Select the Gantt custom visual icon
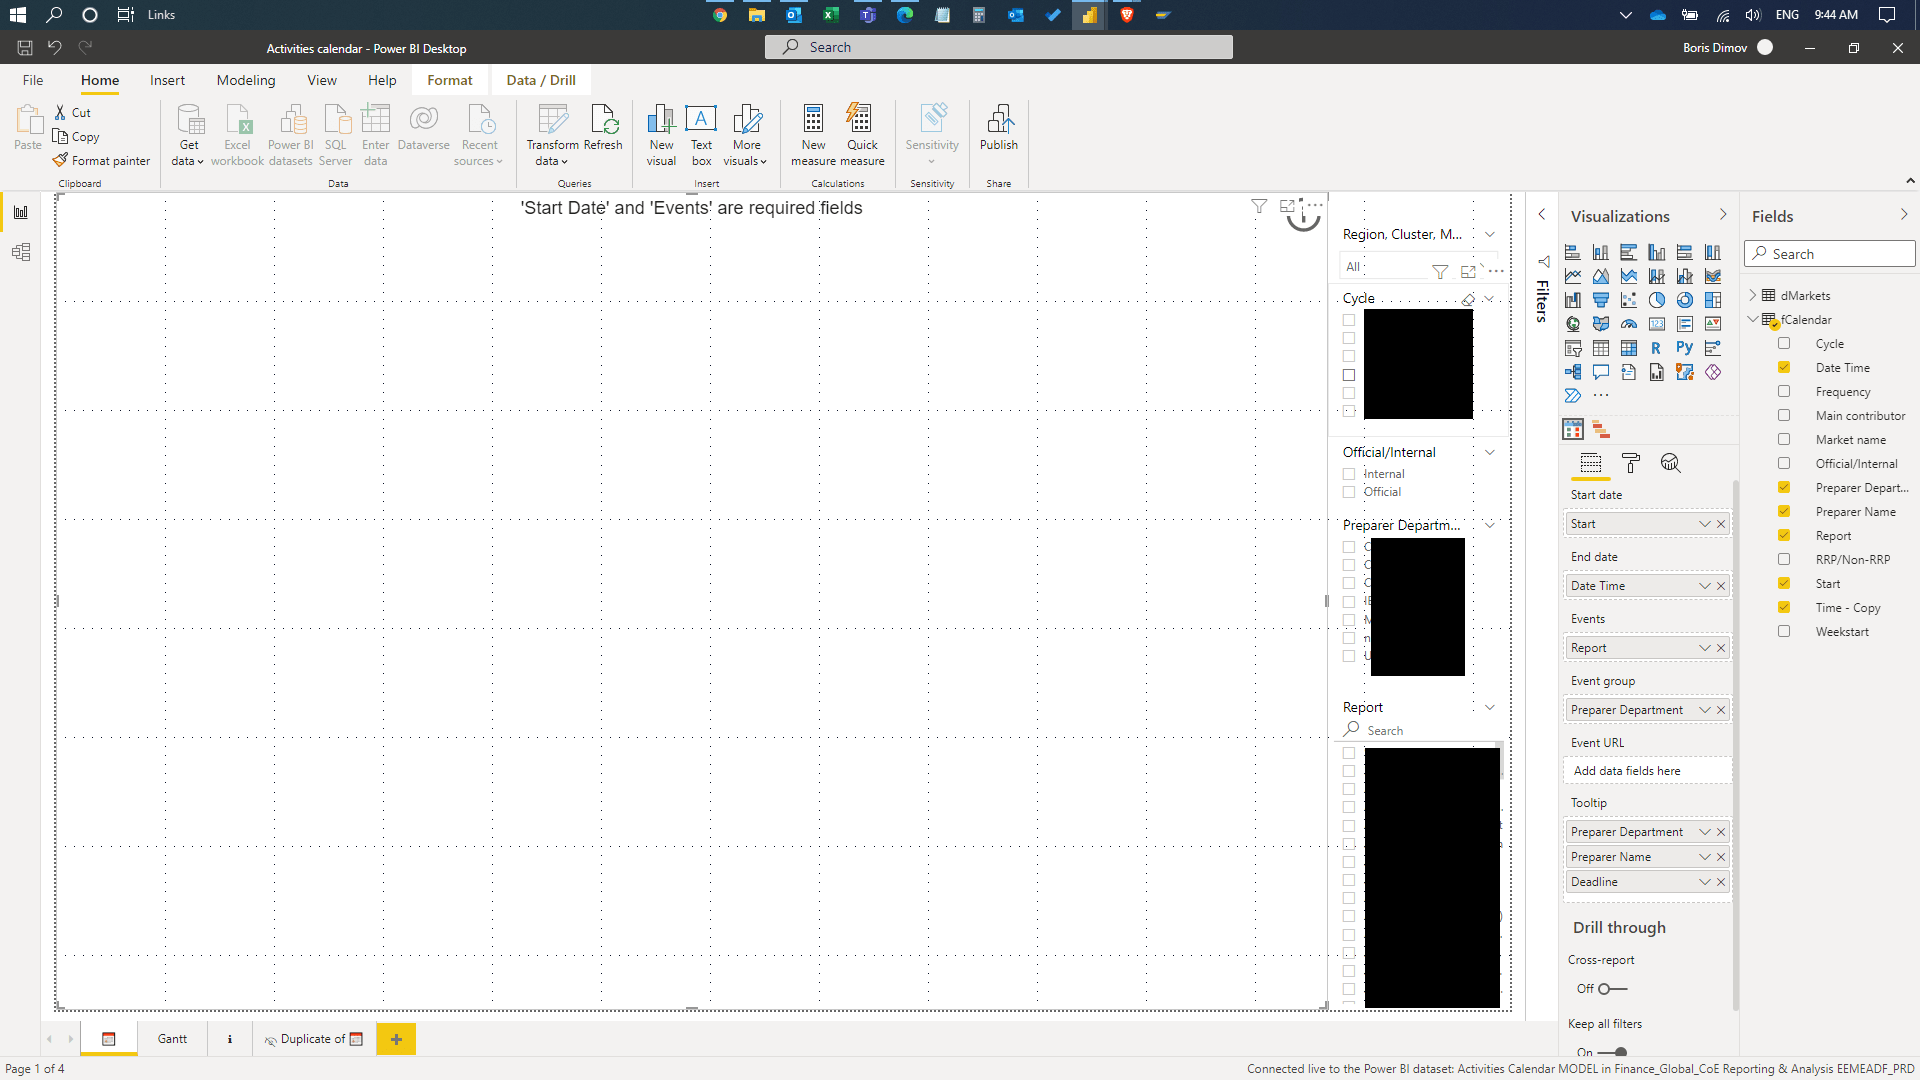 coord(1601,430)
